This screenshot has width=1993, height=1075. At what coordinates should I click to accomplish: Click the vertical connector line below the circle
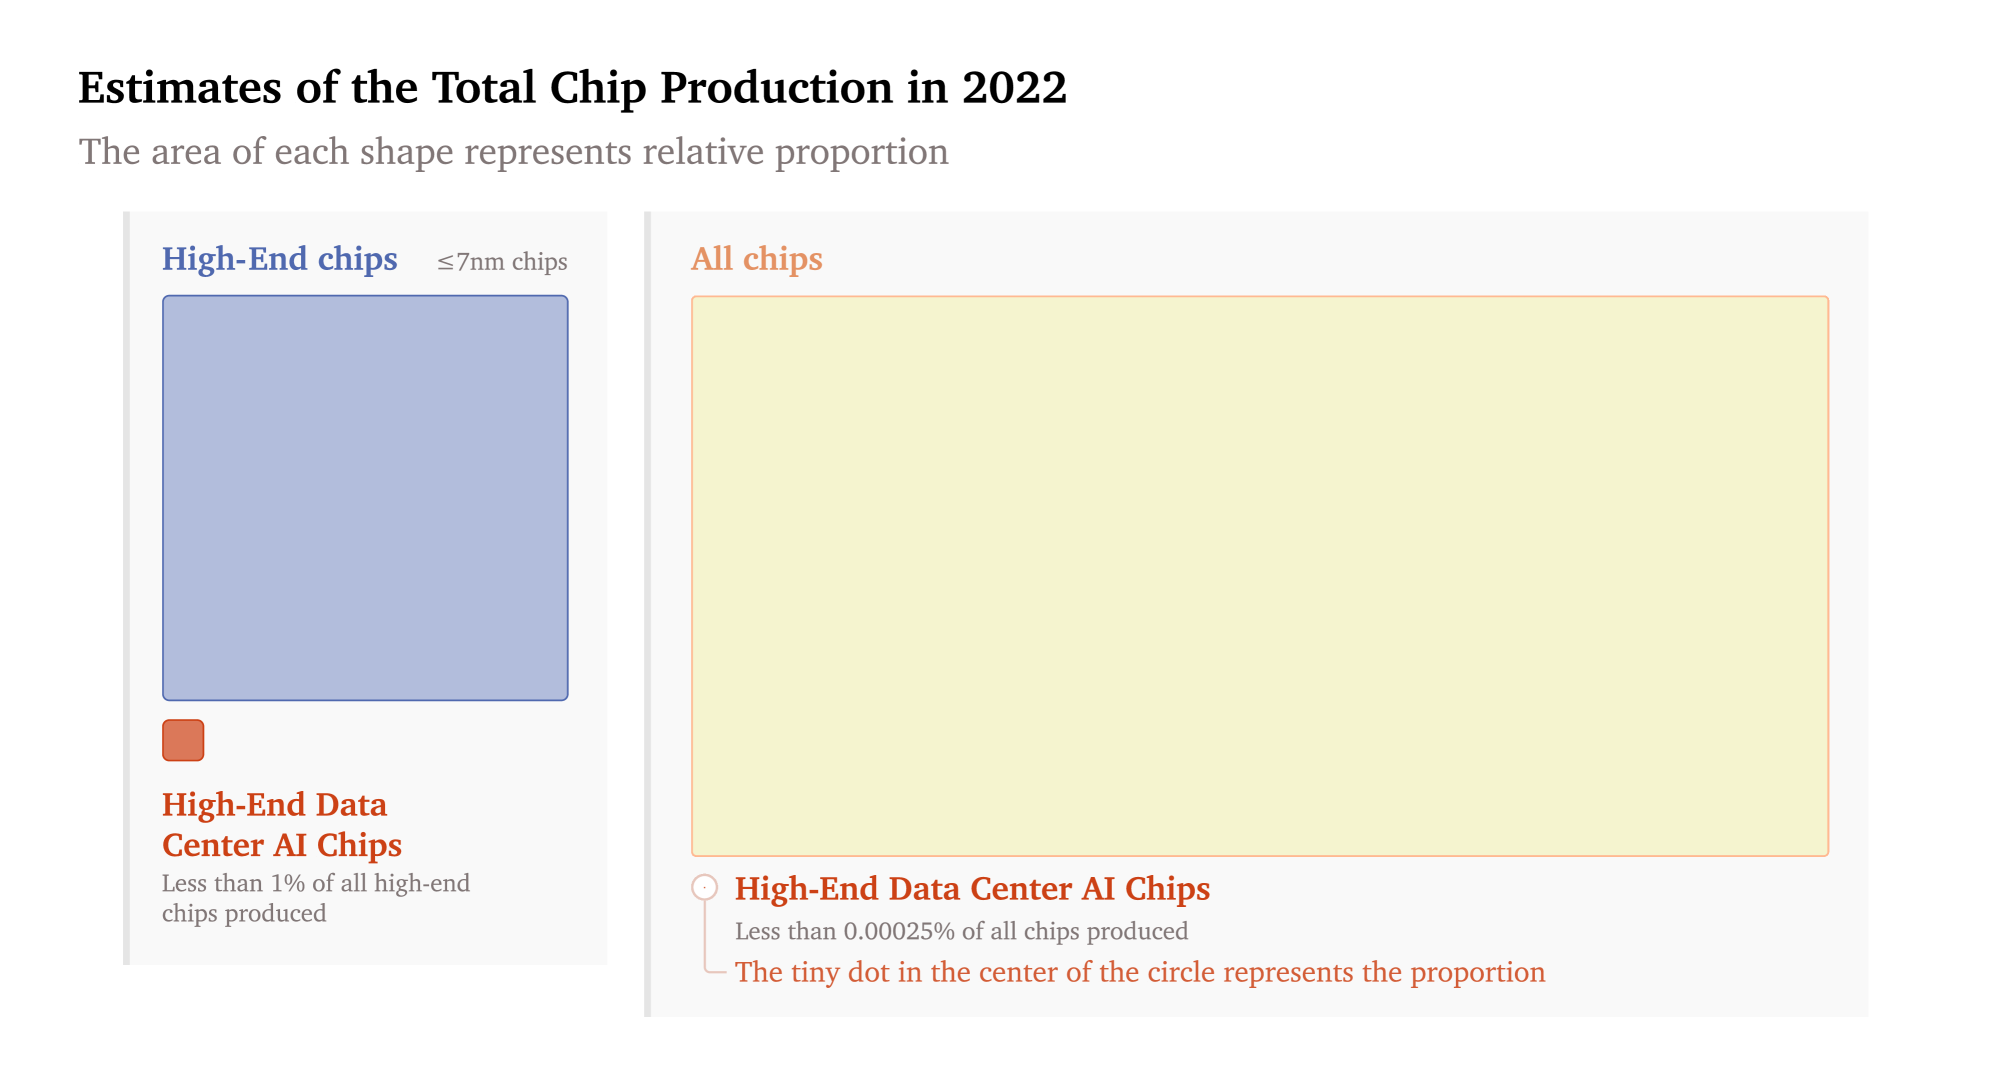tap(705, 935)
